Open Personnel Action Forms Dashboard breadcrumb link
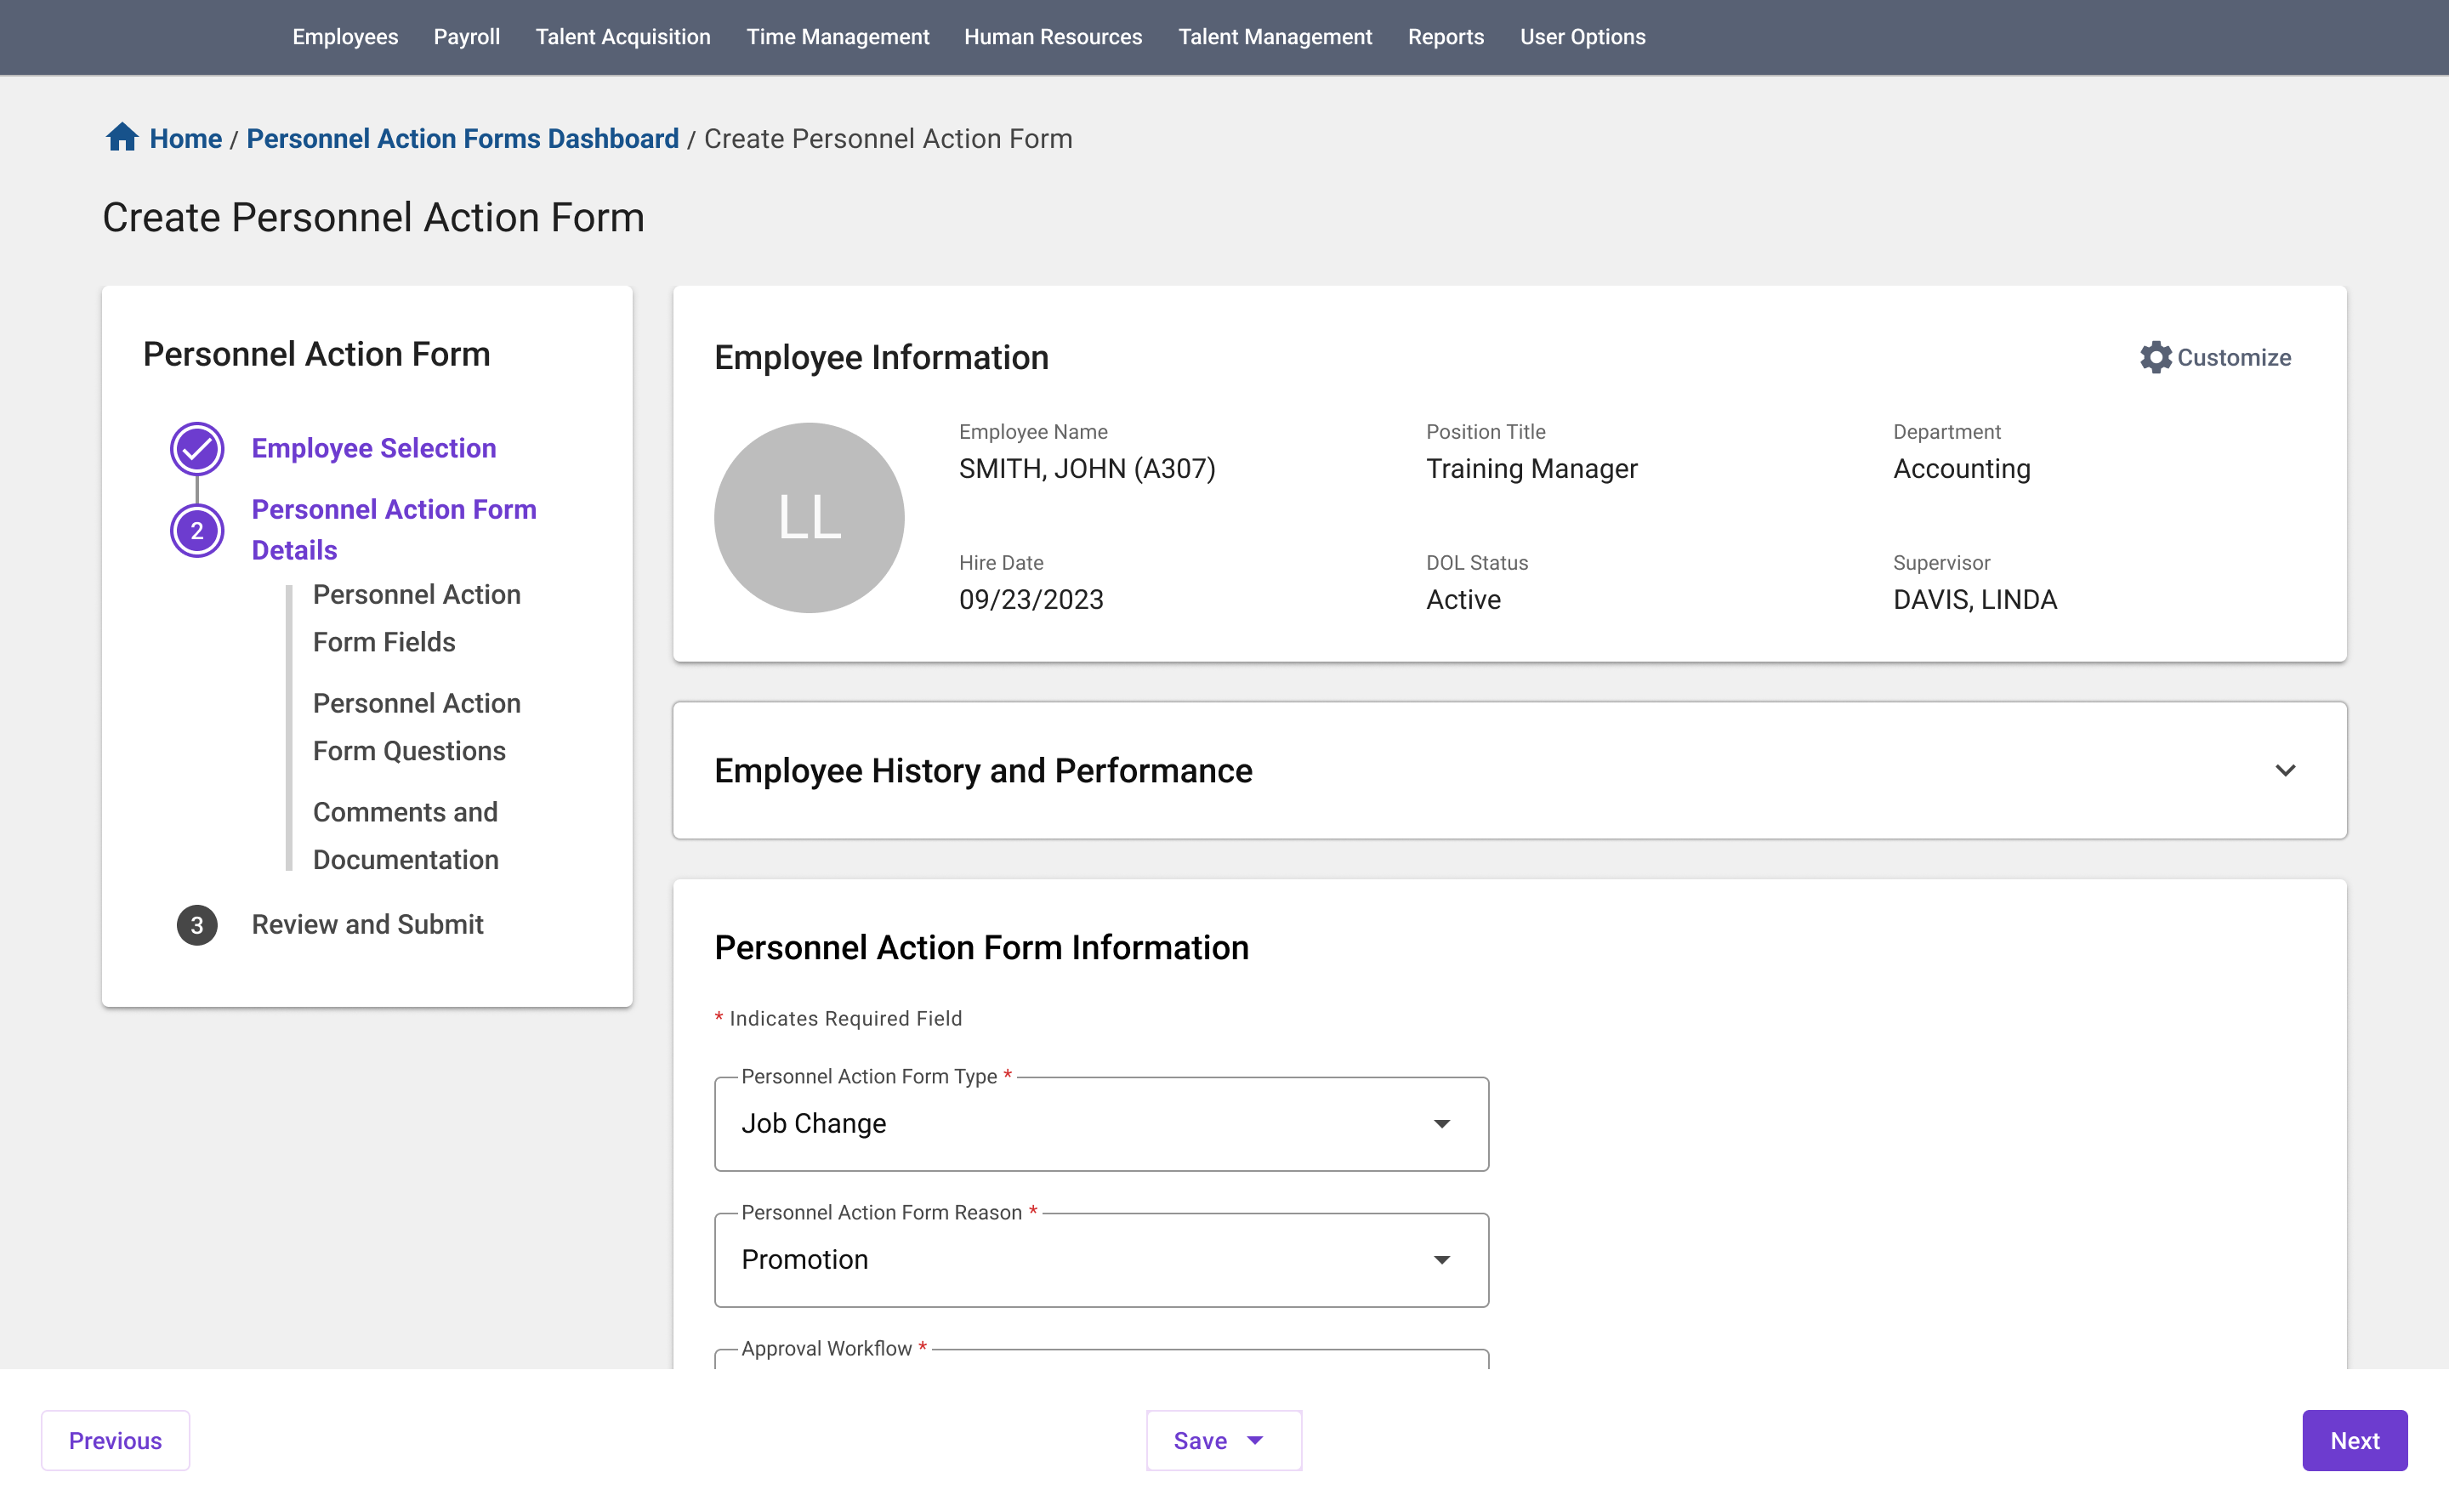The image size is (2449, 1512). pyautogui.click(x=462, y=138)
